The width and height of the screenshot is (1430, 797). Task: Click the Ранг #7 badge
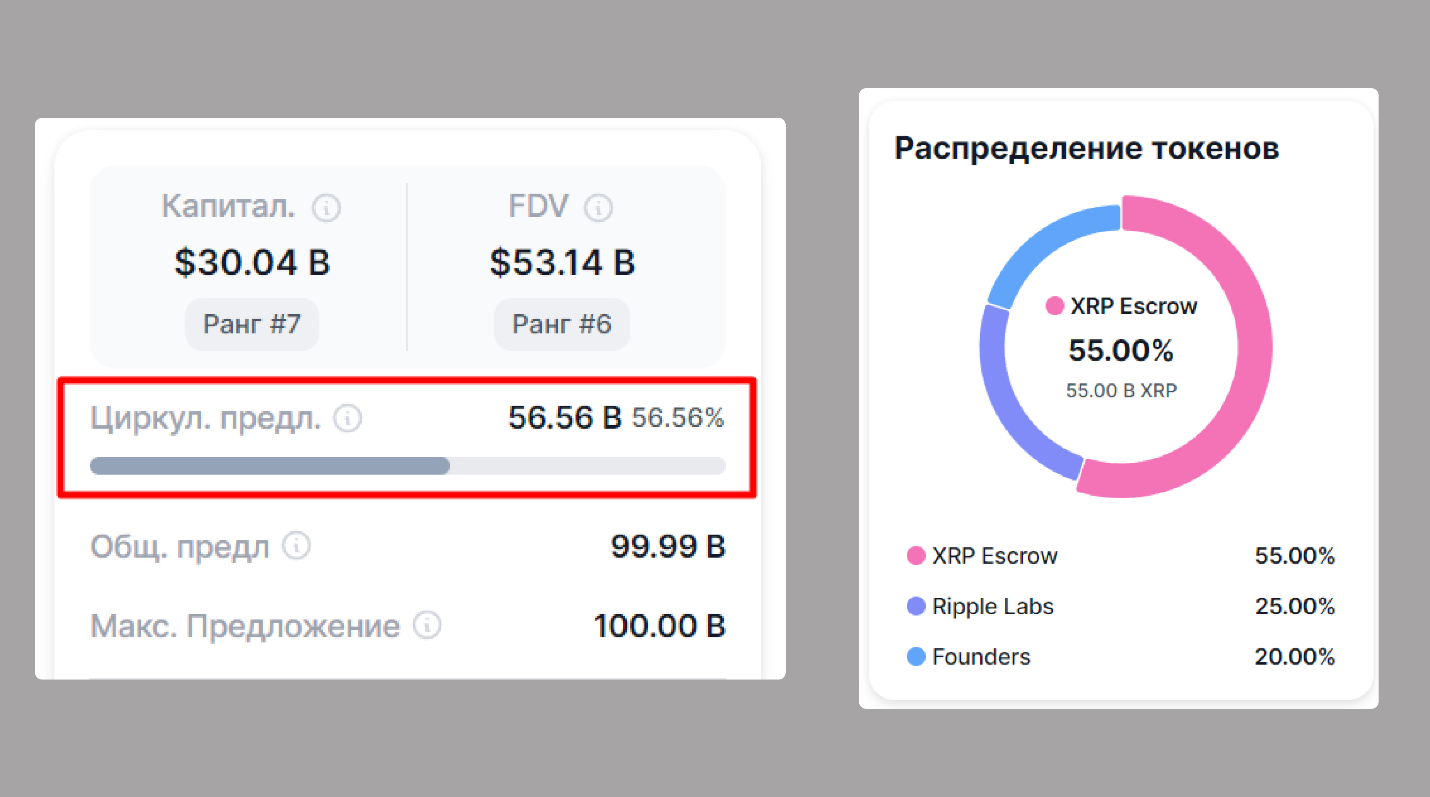click(x=252, y=324)
